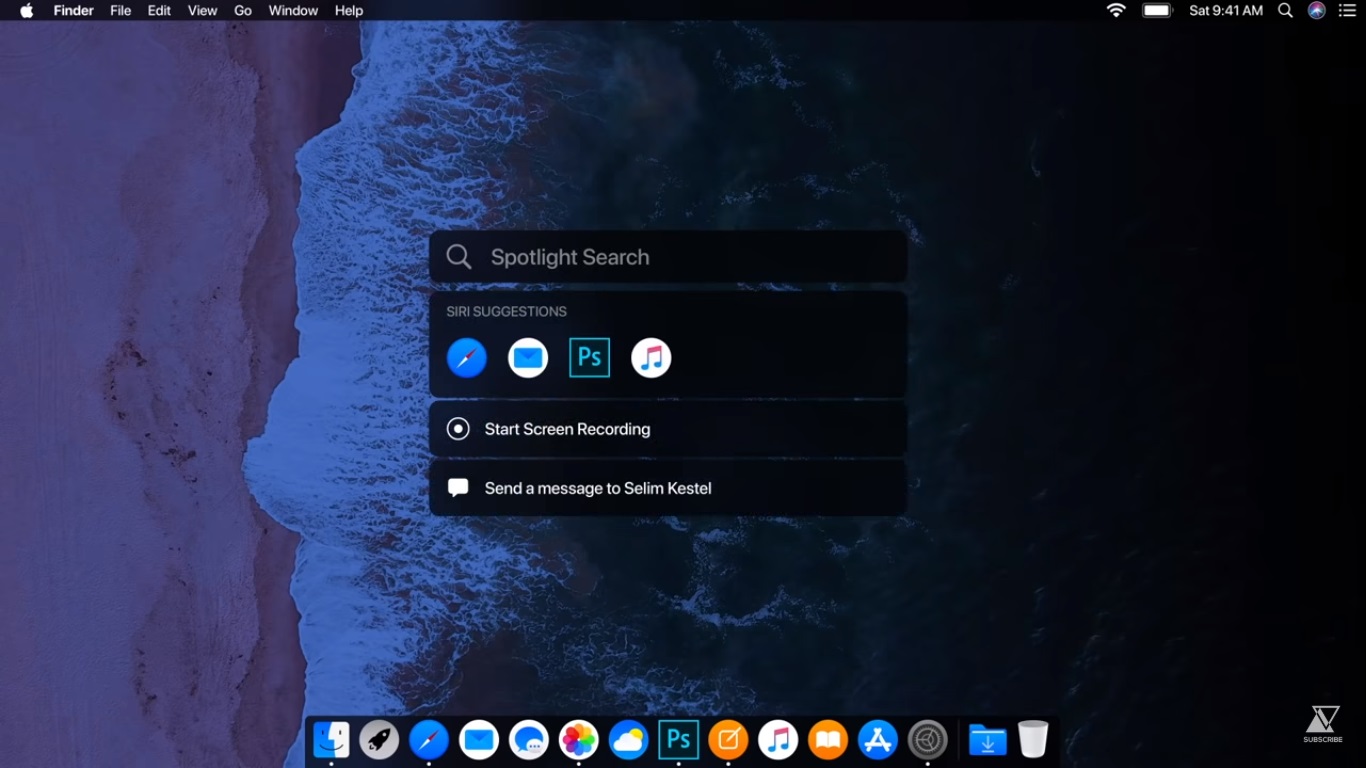
Task: Activate Siri from the menu bar
Action: (x=1317, y=10)
